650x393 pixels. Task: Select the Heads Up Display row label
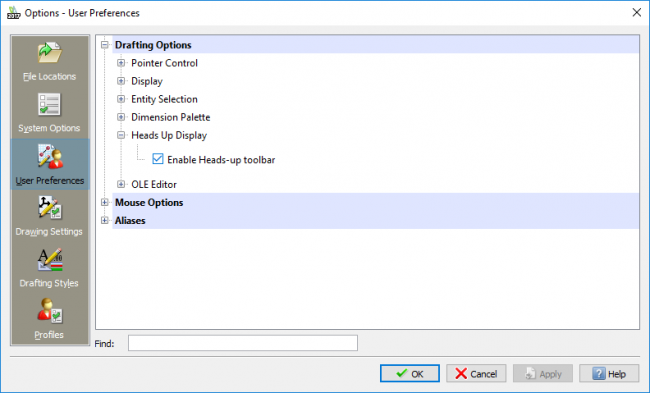pyautogui.click(x=169, y=136)
